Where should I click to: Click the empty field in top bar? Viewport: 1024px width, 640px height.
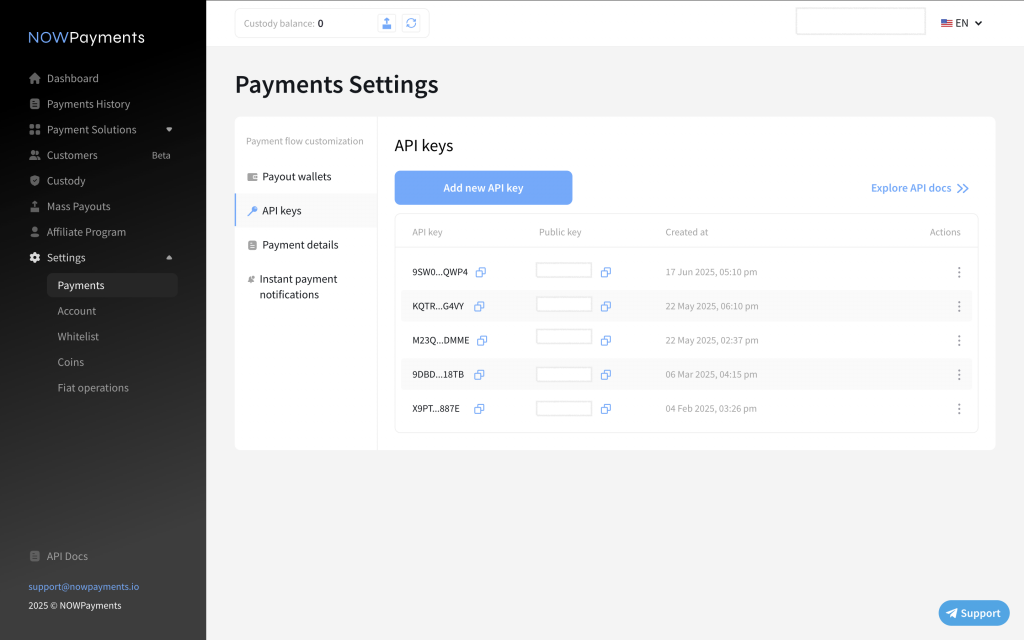[x=860, y=22]
